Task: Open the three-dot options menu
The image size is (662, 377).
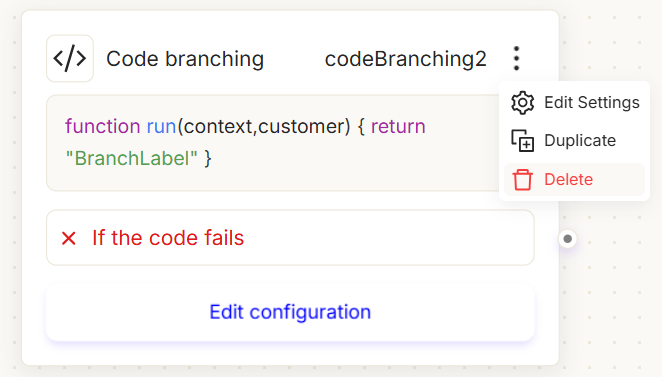Action: tap(516, 58)
